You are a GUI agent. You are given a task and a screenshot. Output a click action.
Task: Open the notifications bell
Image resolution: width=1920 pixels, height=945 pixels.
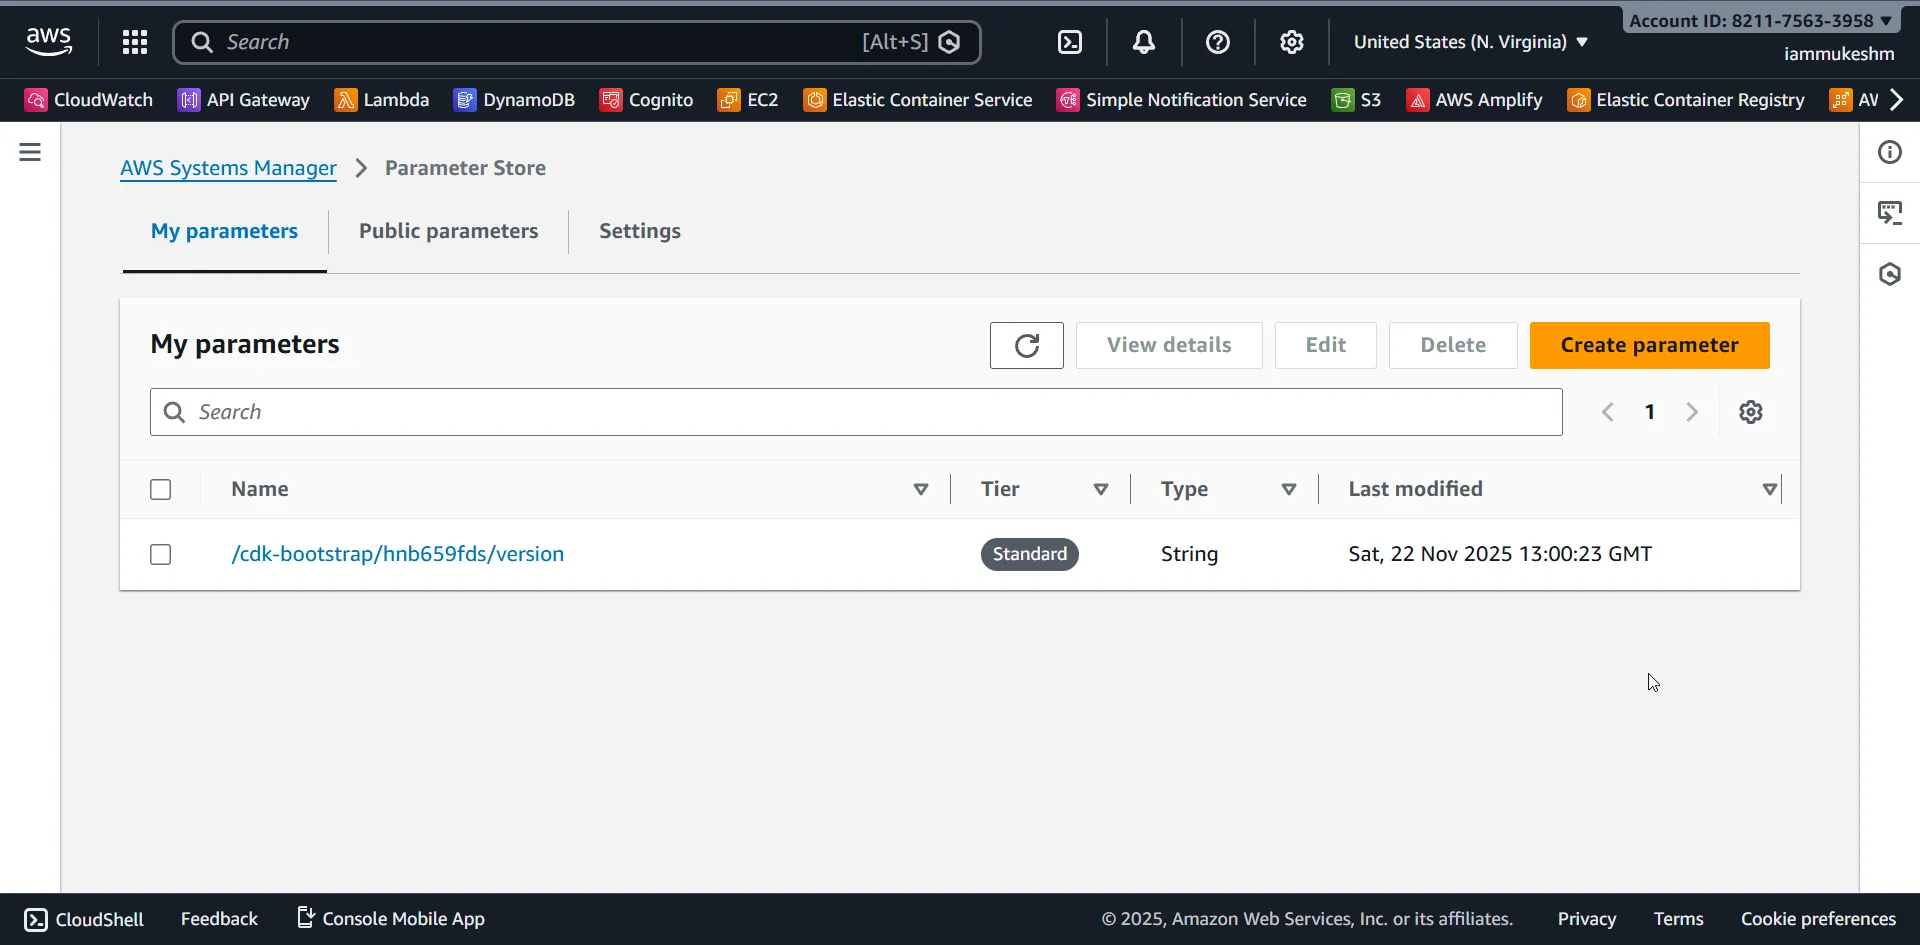(1144, 42)
